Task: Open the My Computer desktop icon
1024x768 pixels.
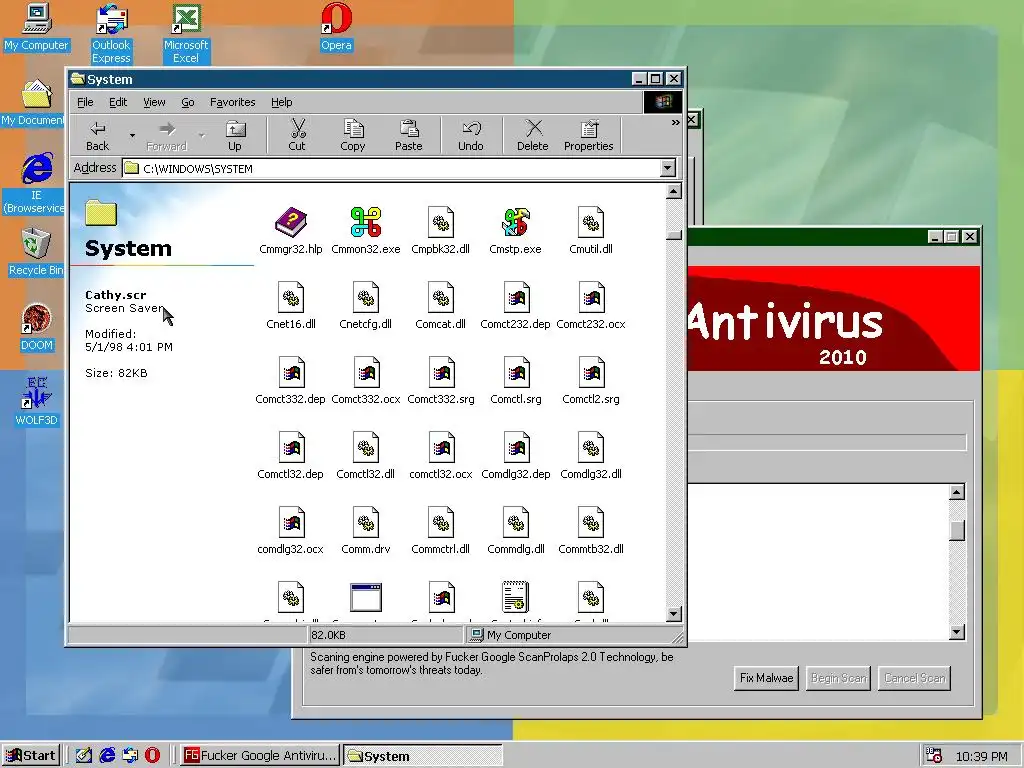Action: 37,27
